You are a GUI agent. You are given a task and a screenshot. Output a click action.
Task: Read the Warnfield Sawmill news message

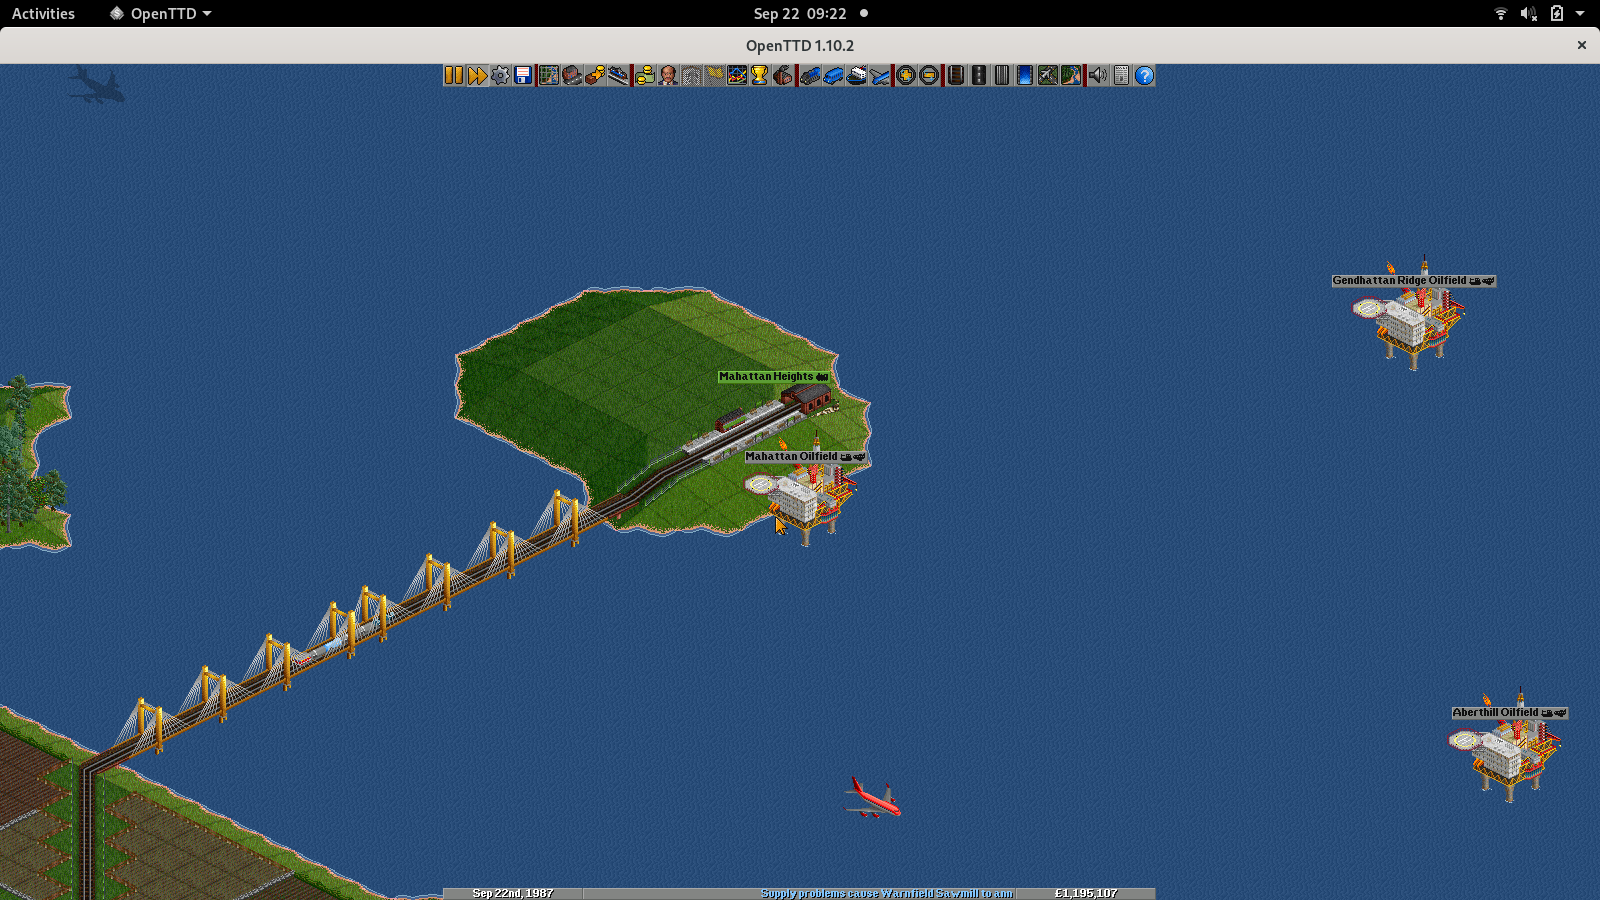pyautogui.click(x=886, y=893)
